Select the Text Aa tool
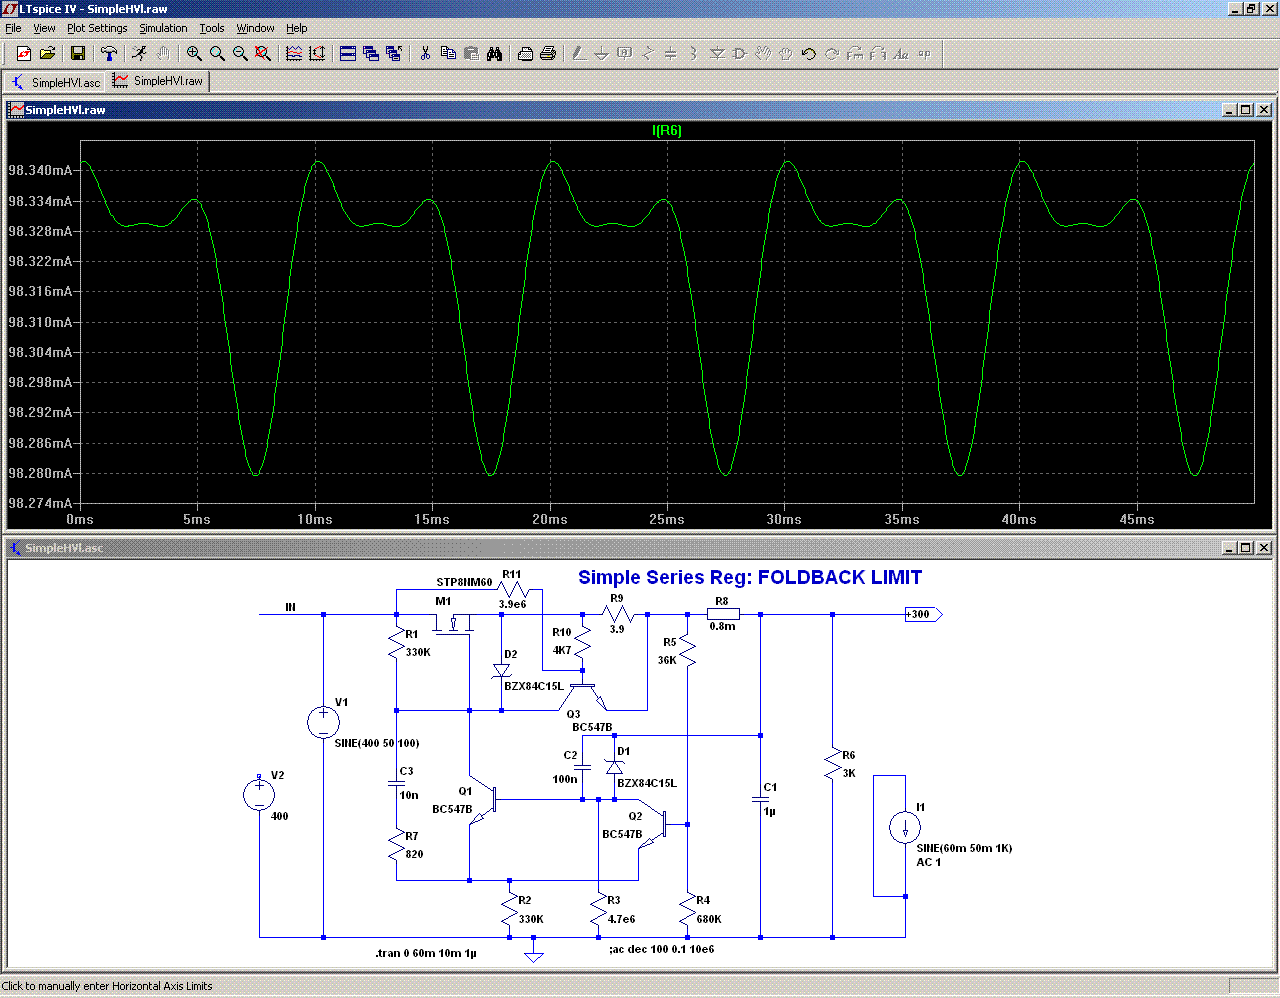The width and height of the screenshot is (1280, 998). [x=901, y=53]
